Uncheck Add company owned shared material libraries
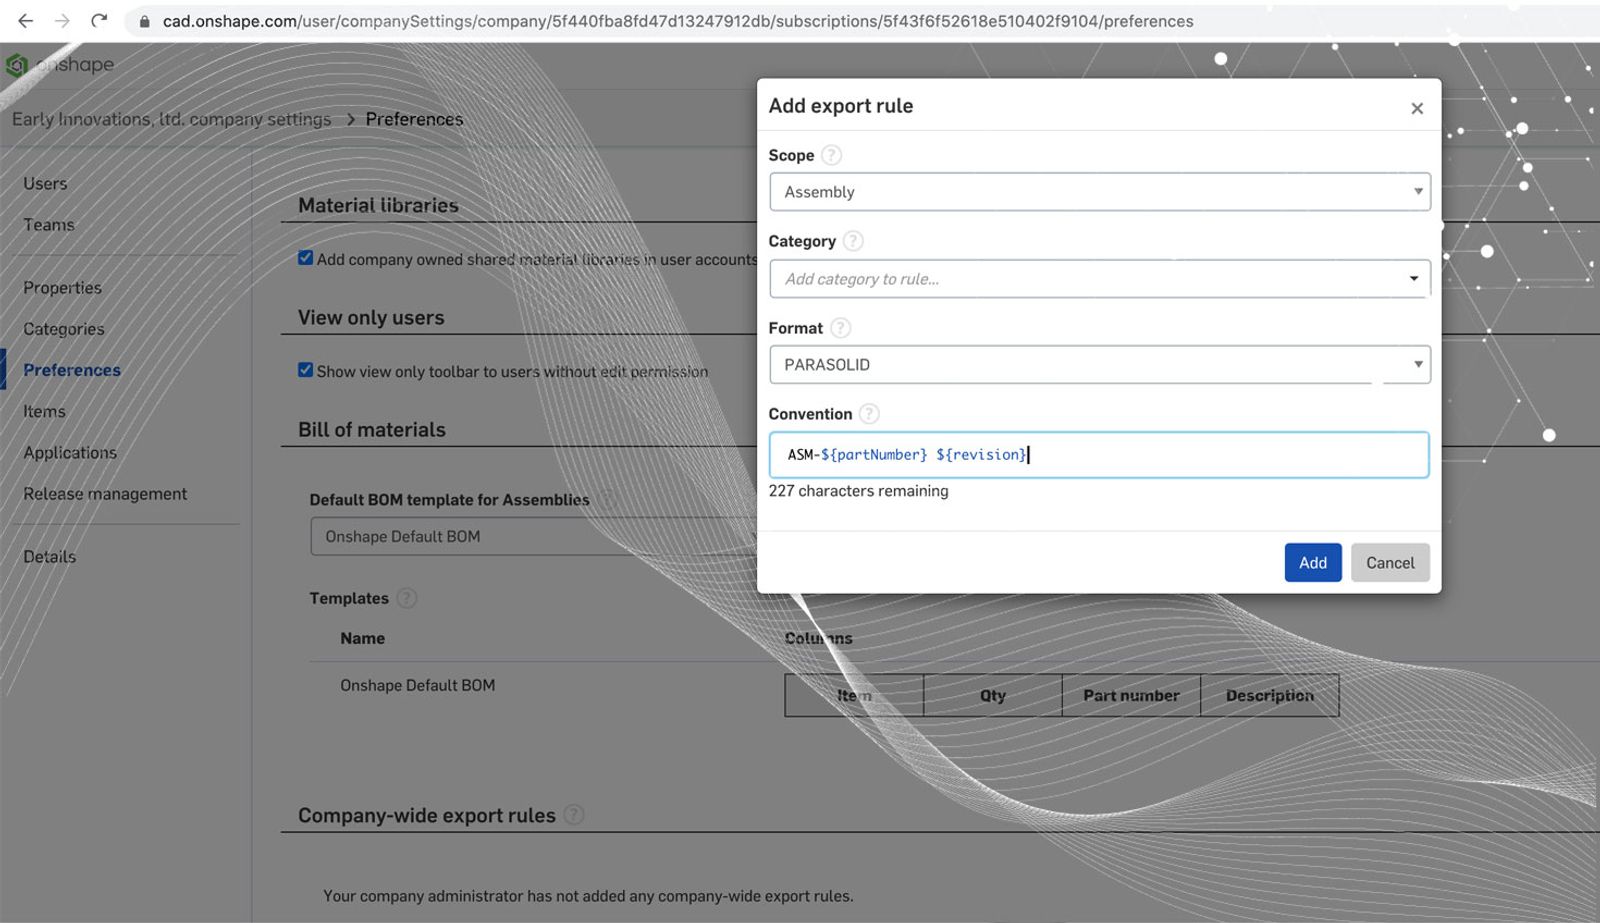 click(x=306, y=258)
